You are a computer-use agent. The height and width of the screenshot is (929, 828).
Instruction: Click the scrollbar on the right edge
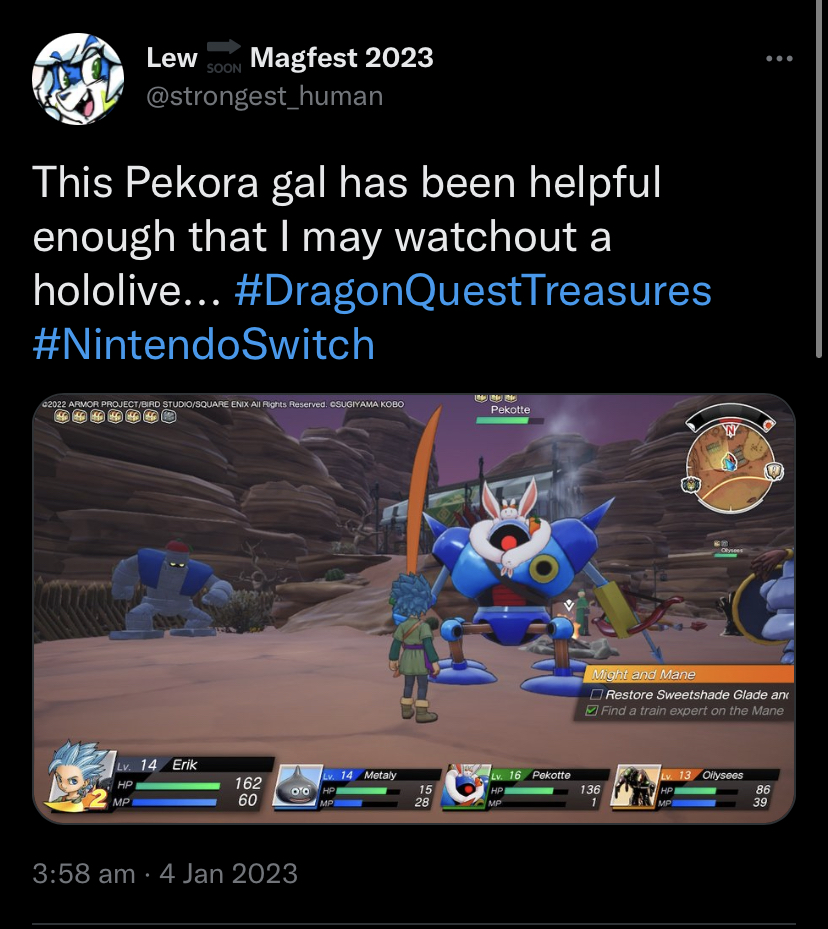[x=820, y=178]
